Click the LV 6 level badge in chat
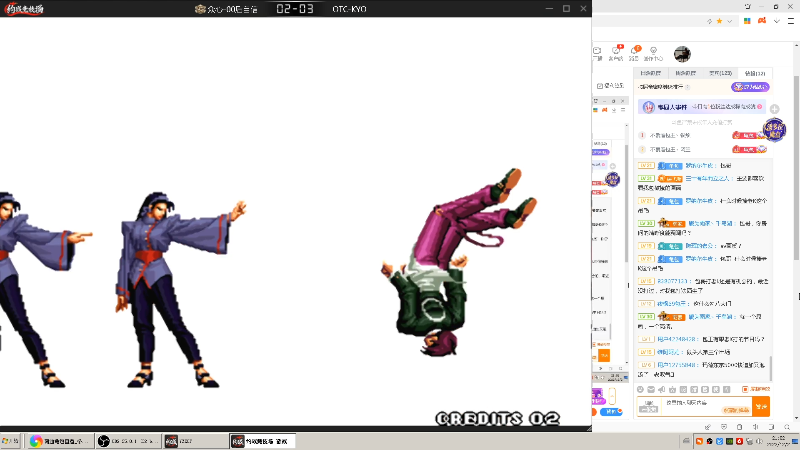Image resolution: width=800 pixels, height=450 pixels. pyautogui.click(x=645, y=365)
